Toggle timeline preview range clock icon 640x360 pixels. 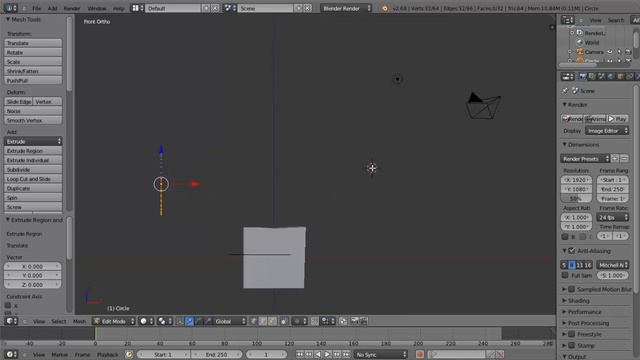click(129, 354)
